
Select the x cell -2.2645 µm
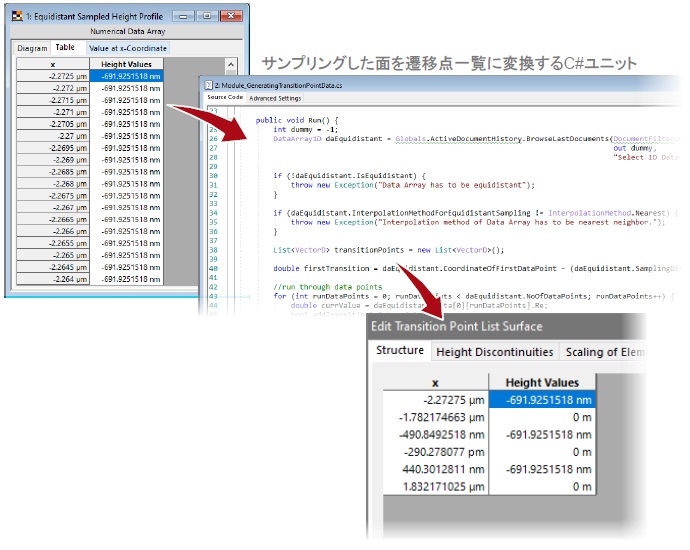click(x=53, y=267)
